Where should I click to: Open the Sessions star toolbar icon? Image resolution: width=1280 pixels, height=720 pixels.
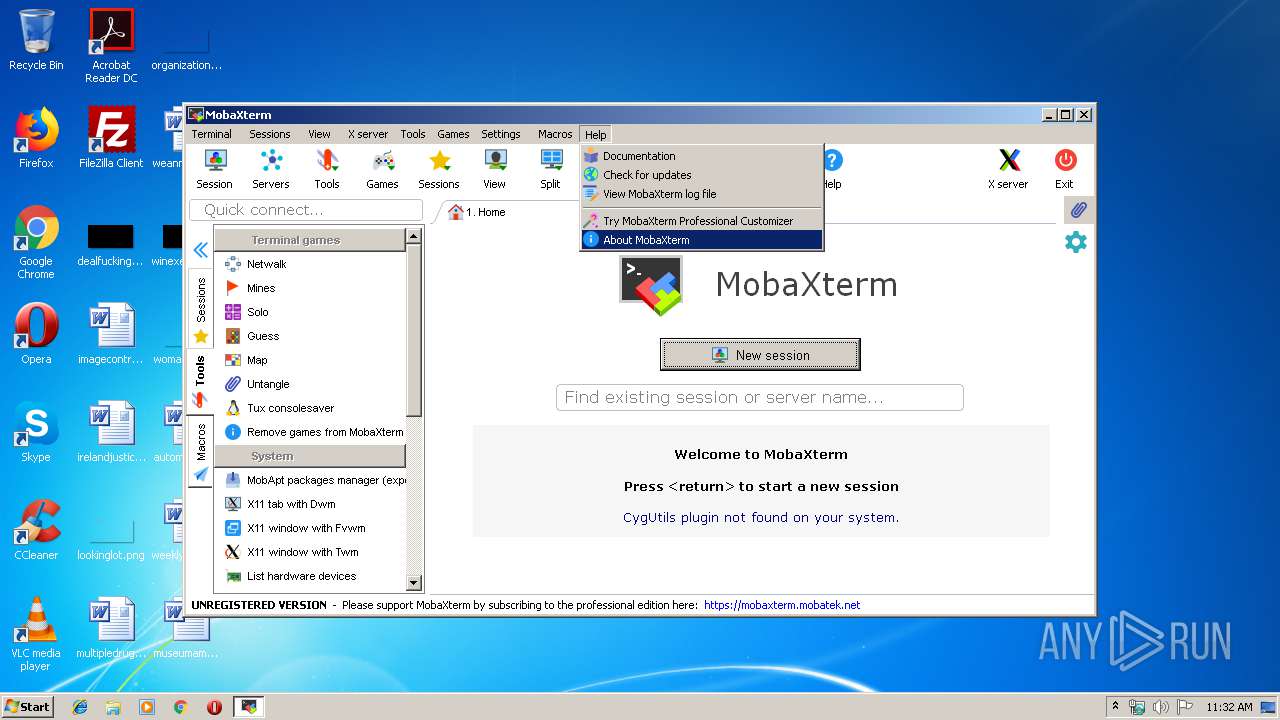point(439,169)
